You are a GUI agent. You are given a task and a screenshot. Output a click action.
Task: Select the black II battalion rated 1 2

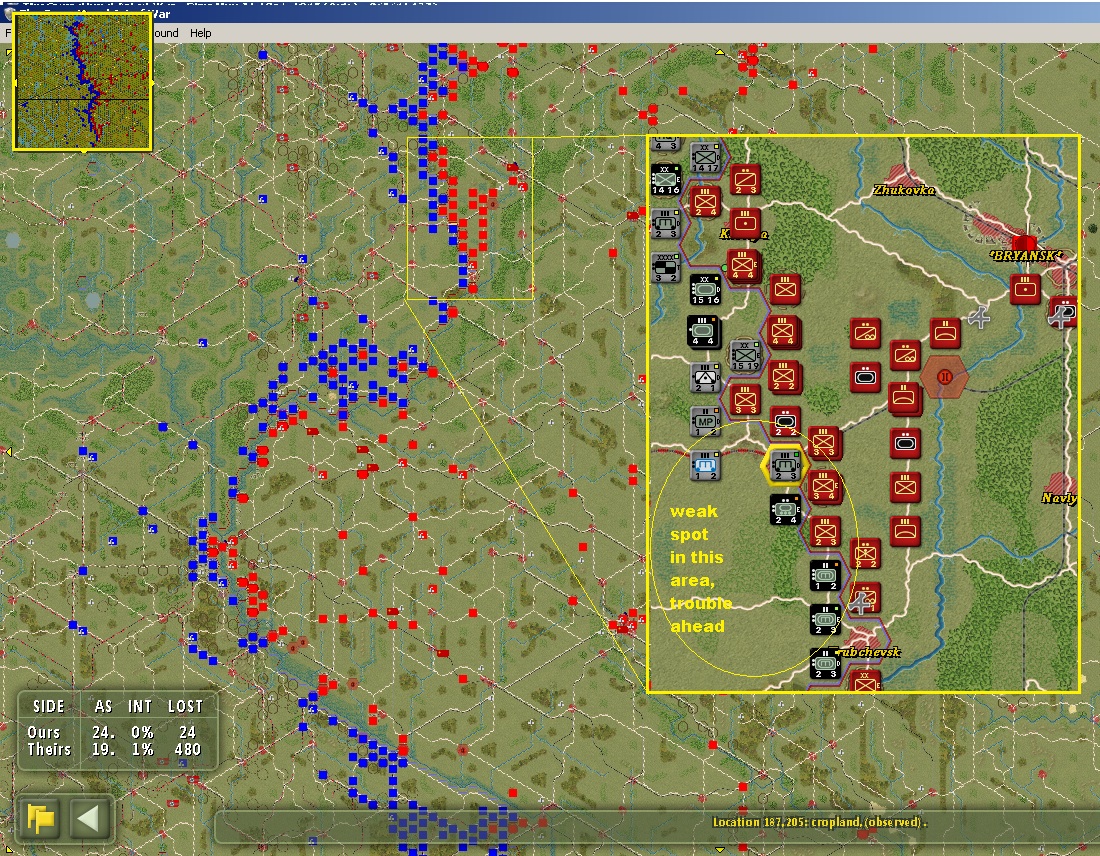[x=825, y=576]
